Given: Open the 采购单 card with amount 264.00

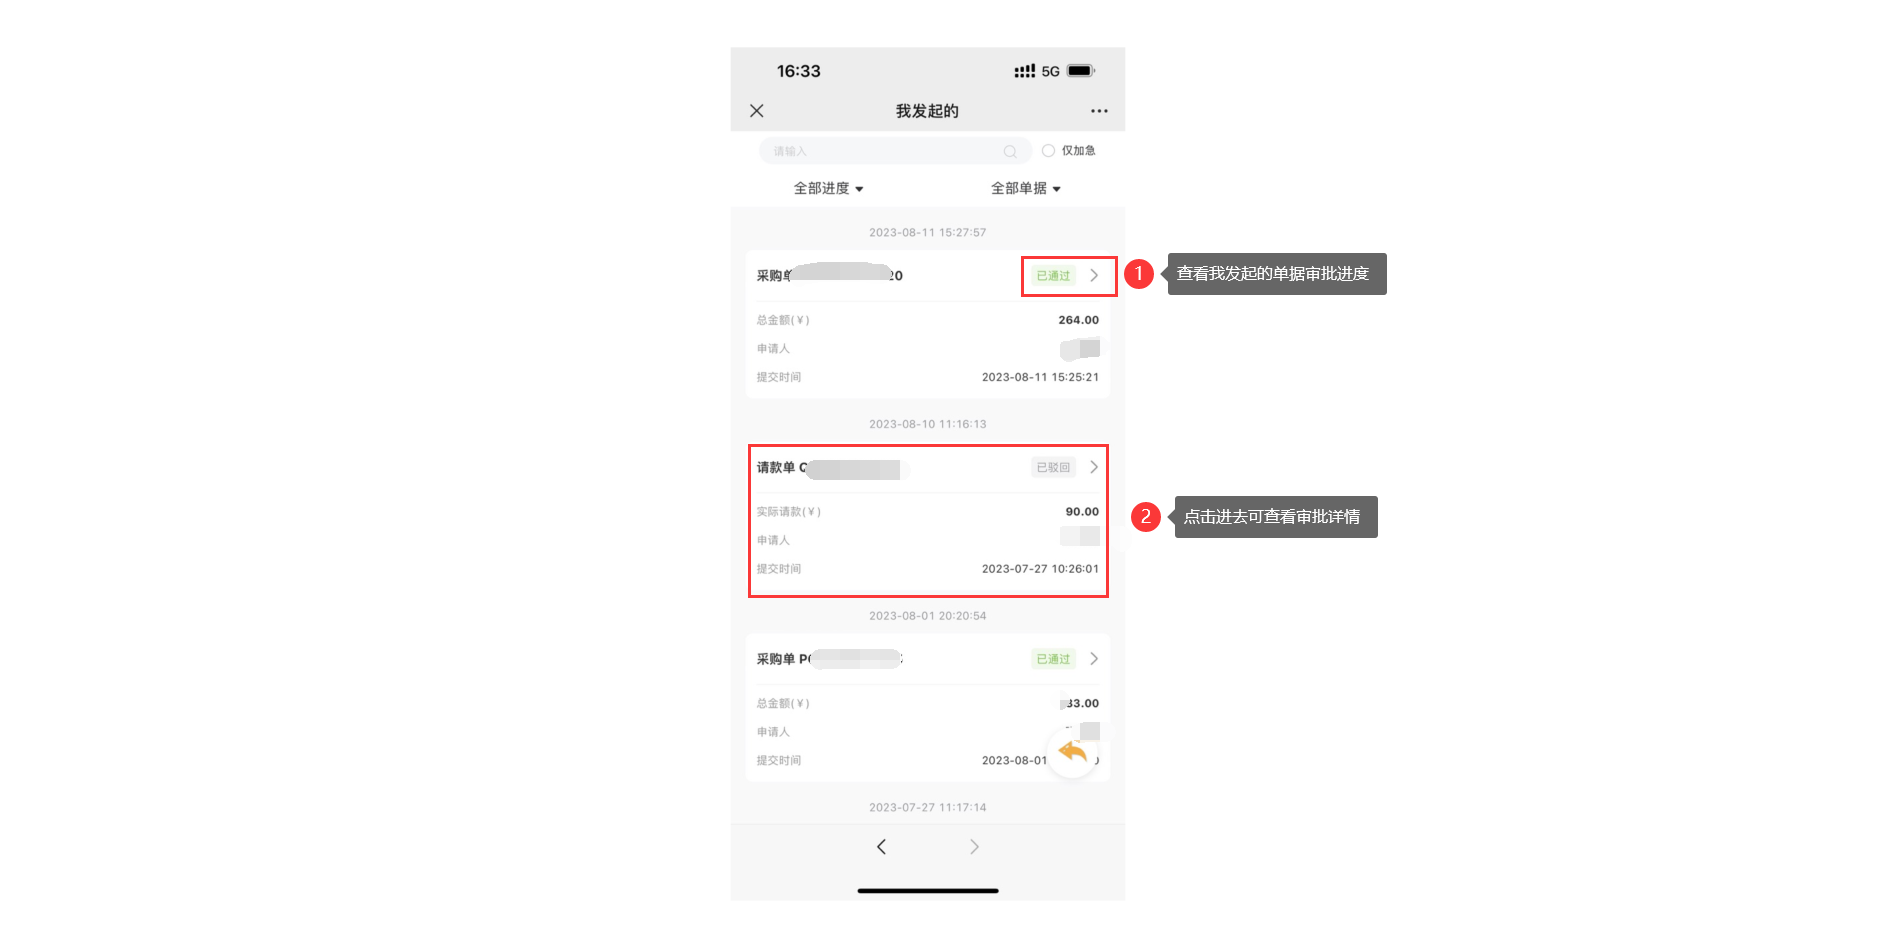Looking at the screenshot, I should click(x=928, y=325).
